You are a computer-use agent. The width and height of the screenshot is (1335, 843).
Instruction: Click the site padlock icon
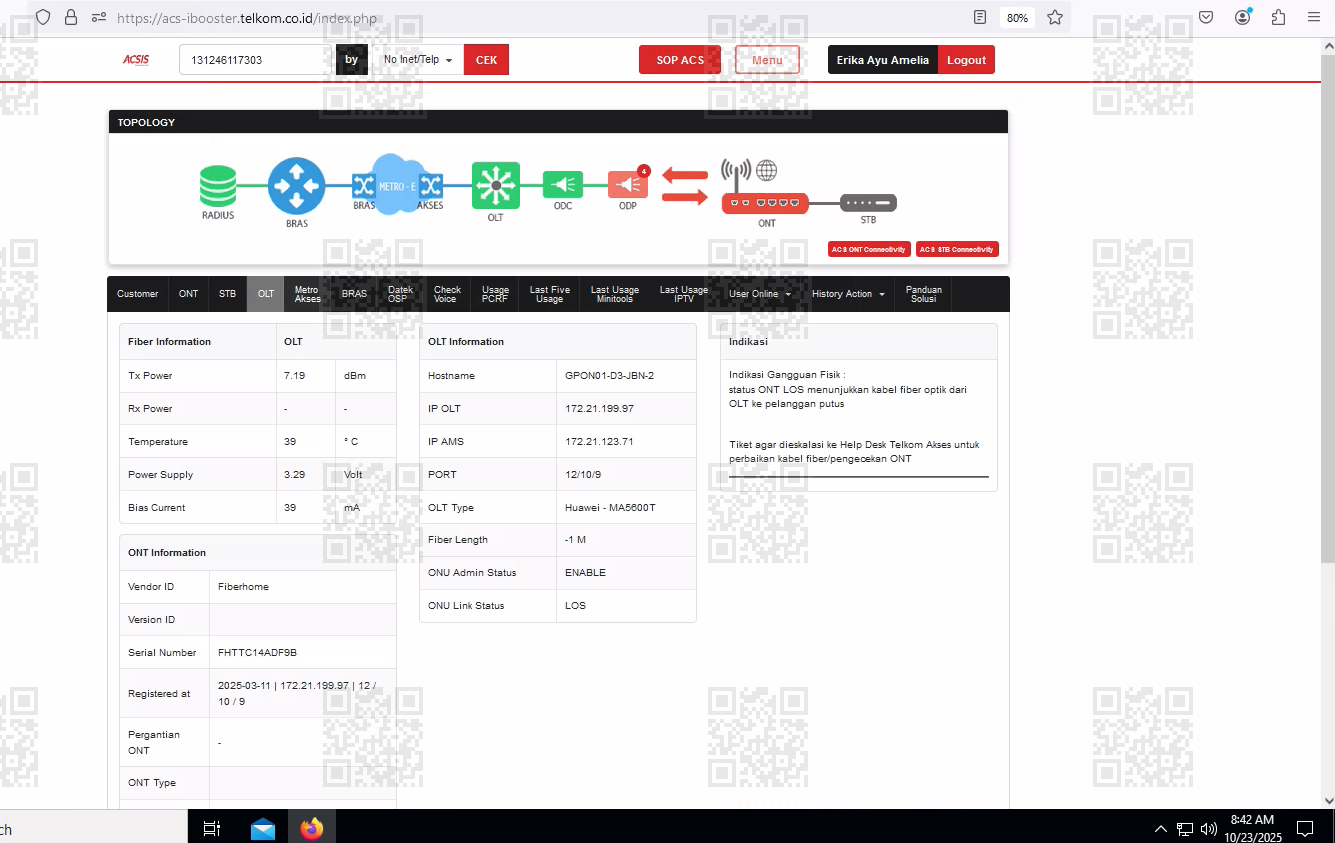[x=70, y=17]
